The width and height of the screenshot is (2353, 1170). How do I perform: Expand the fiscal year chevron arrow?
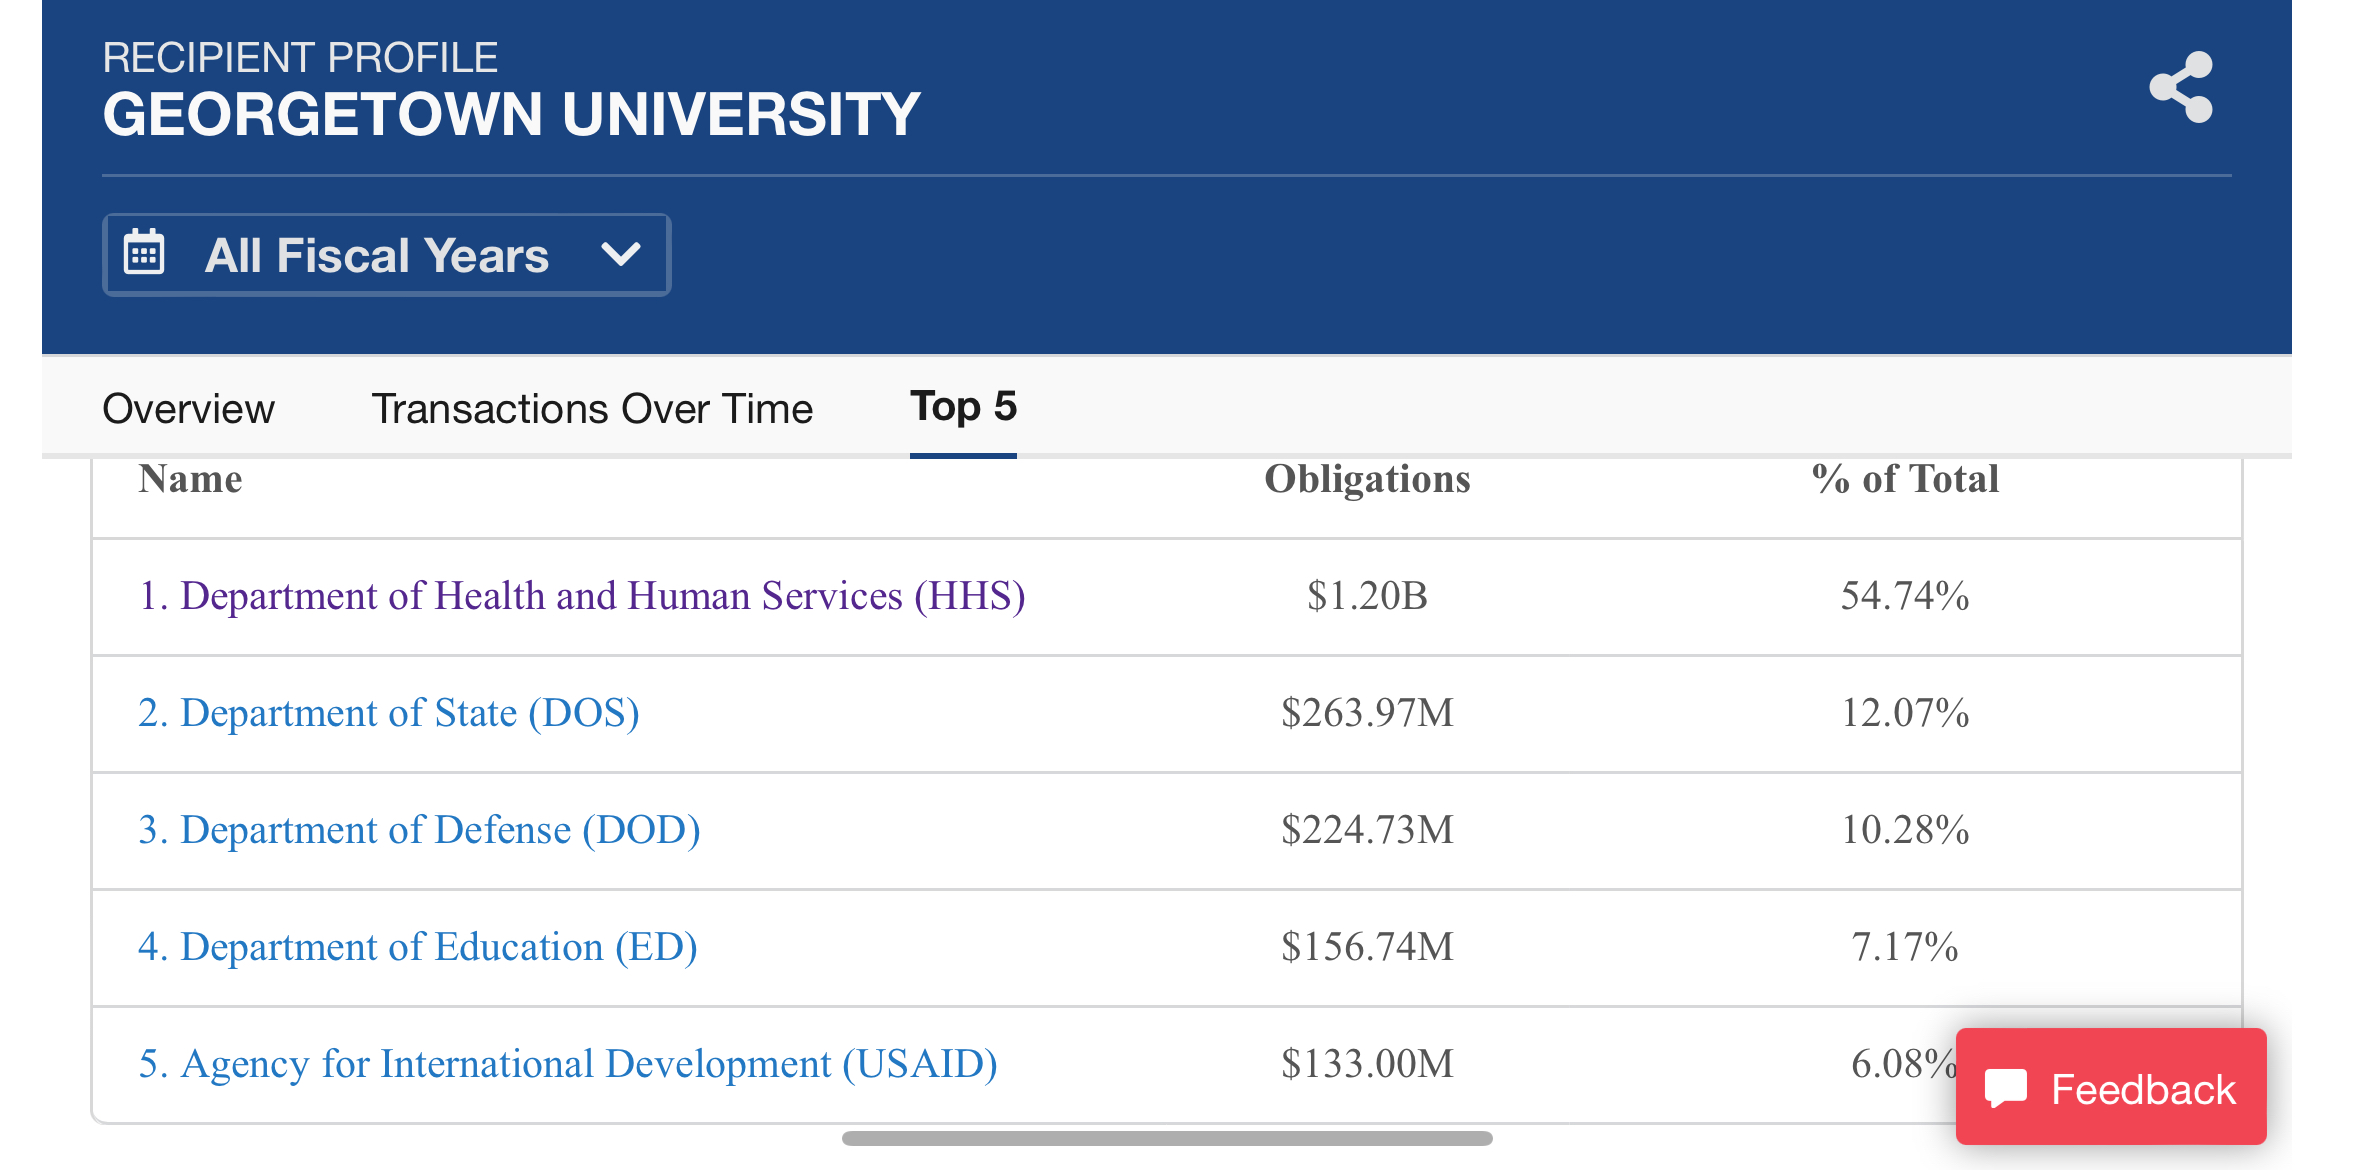[x=620, y=254]
